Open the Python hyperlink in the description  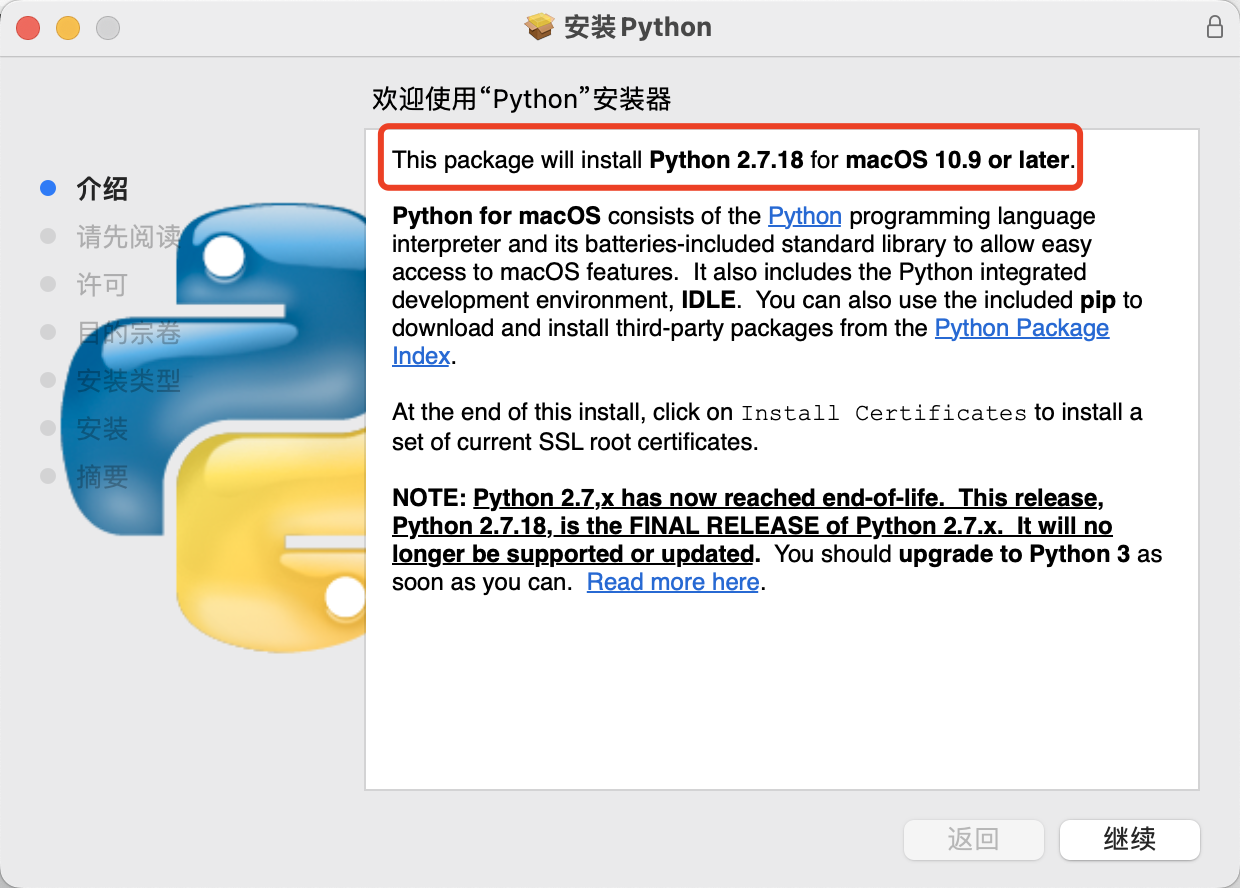(805, 216)
